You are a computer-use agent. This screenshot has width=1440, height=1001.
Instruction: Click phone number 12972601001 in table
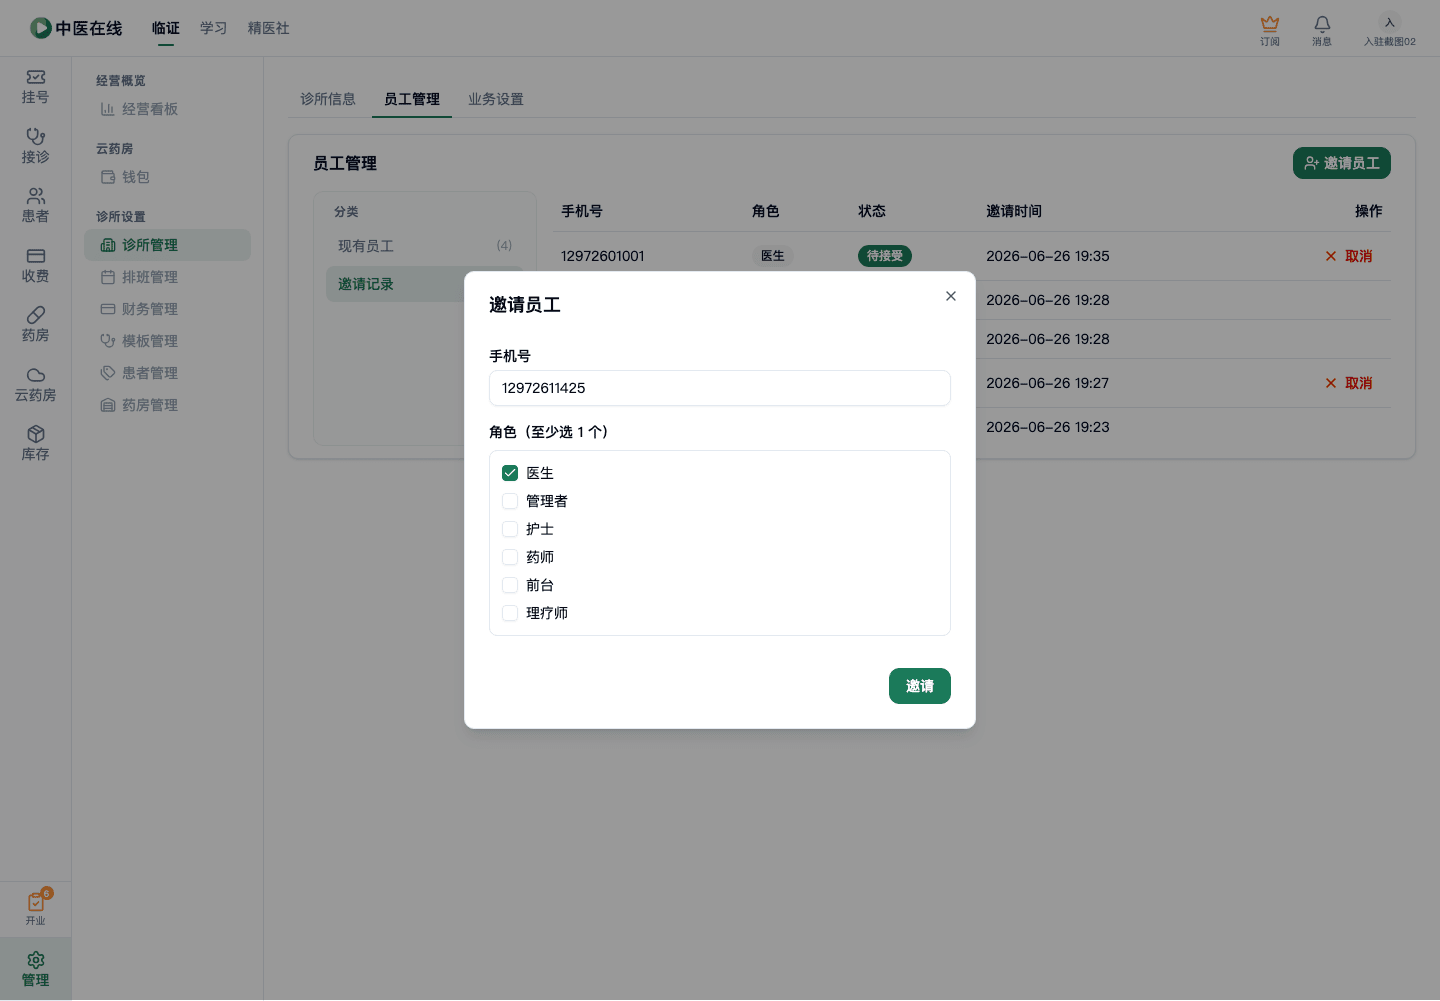point(603,256)
